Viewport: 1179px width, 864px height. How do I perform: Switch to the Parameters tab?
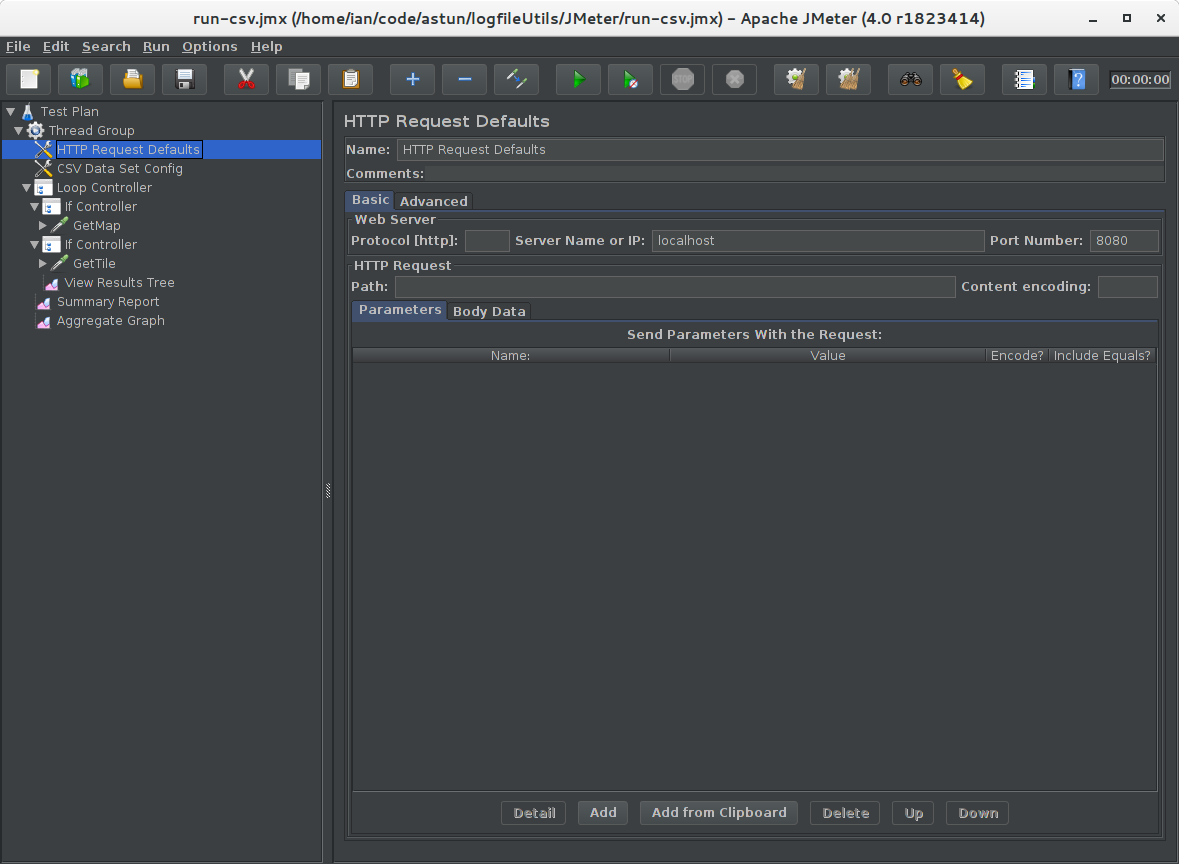[x=399, y=310]
